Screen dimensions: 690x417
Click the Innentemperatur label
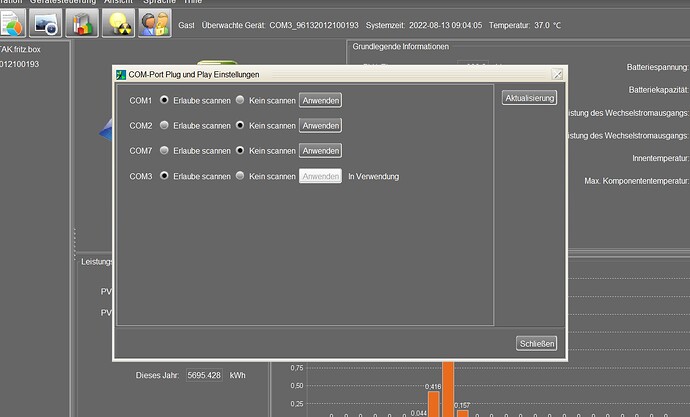click(660, 158)
